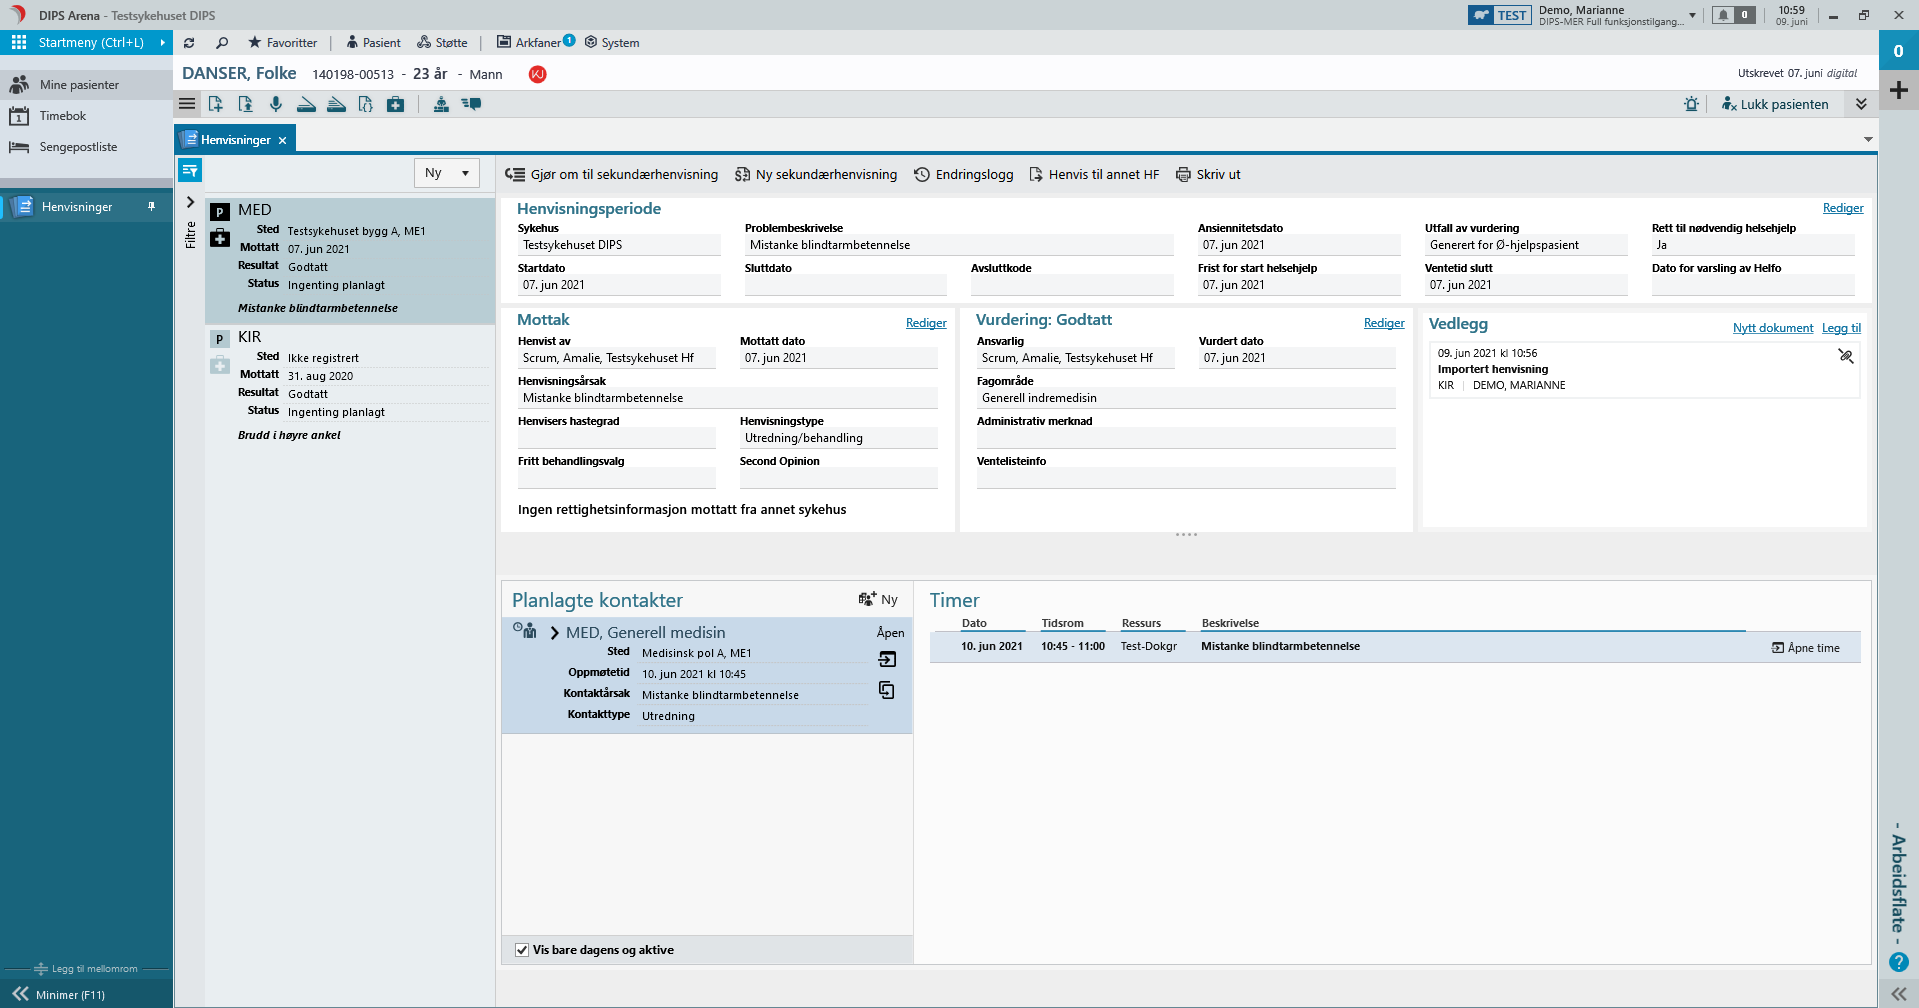Toggle the hamburger menu in patient toolbar
The image size is (1919, 1008).
pyautogui.click(x=187, y=104)
